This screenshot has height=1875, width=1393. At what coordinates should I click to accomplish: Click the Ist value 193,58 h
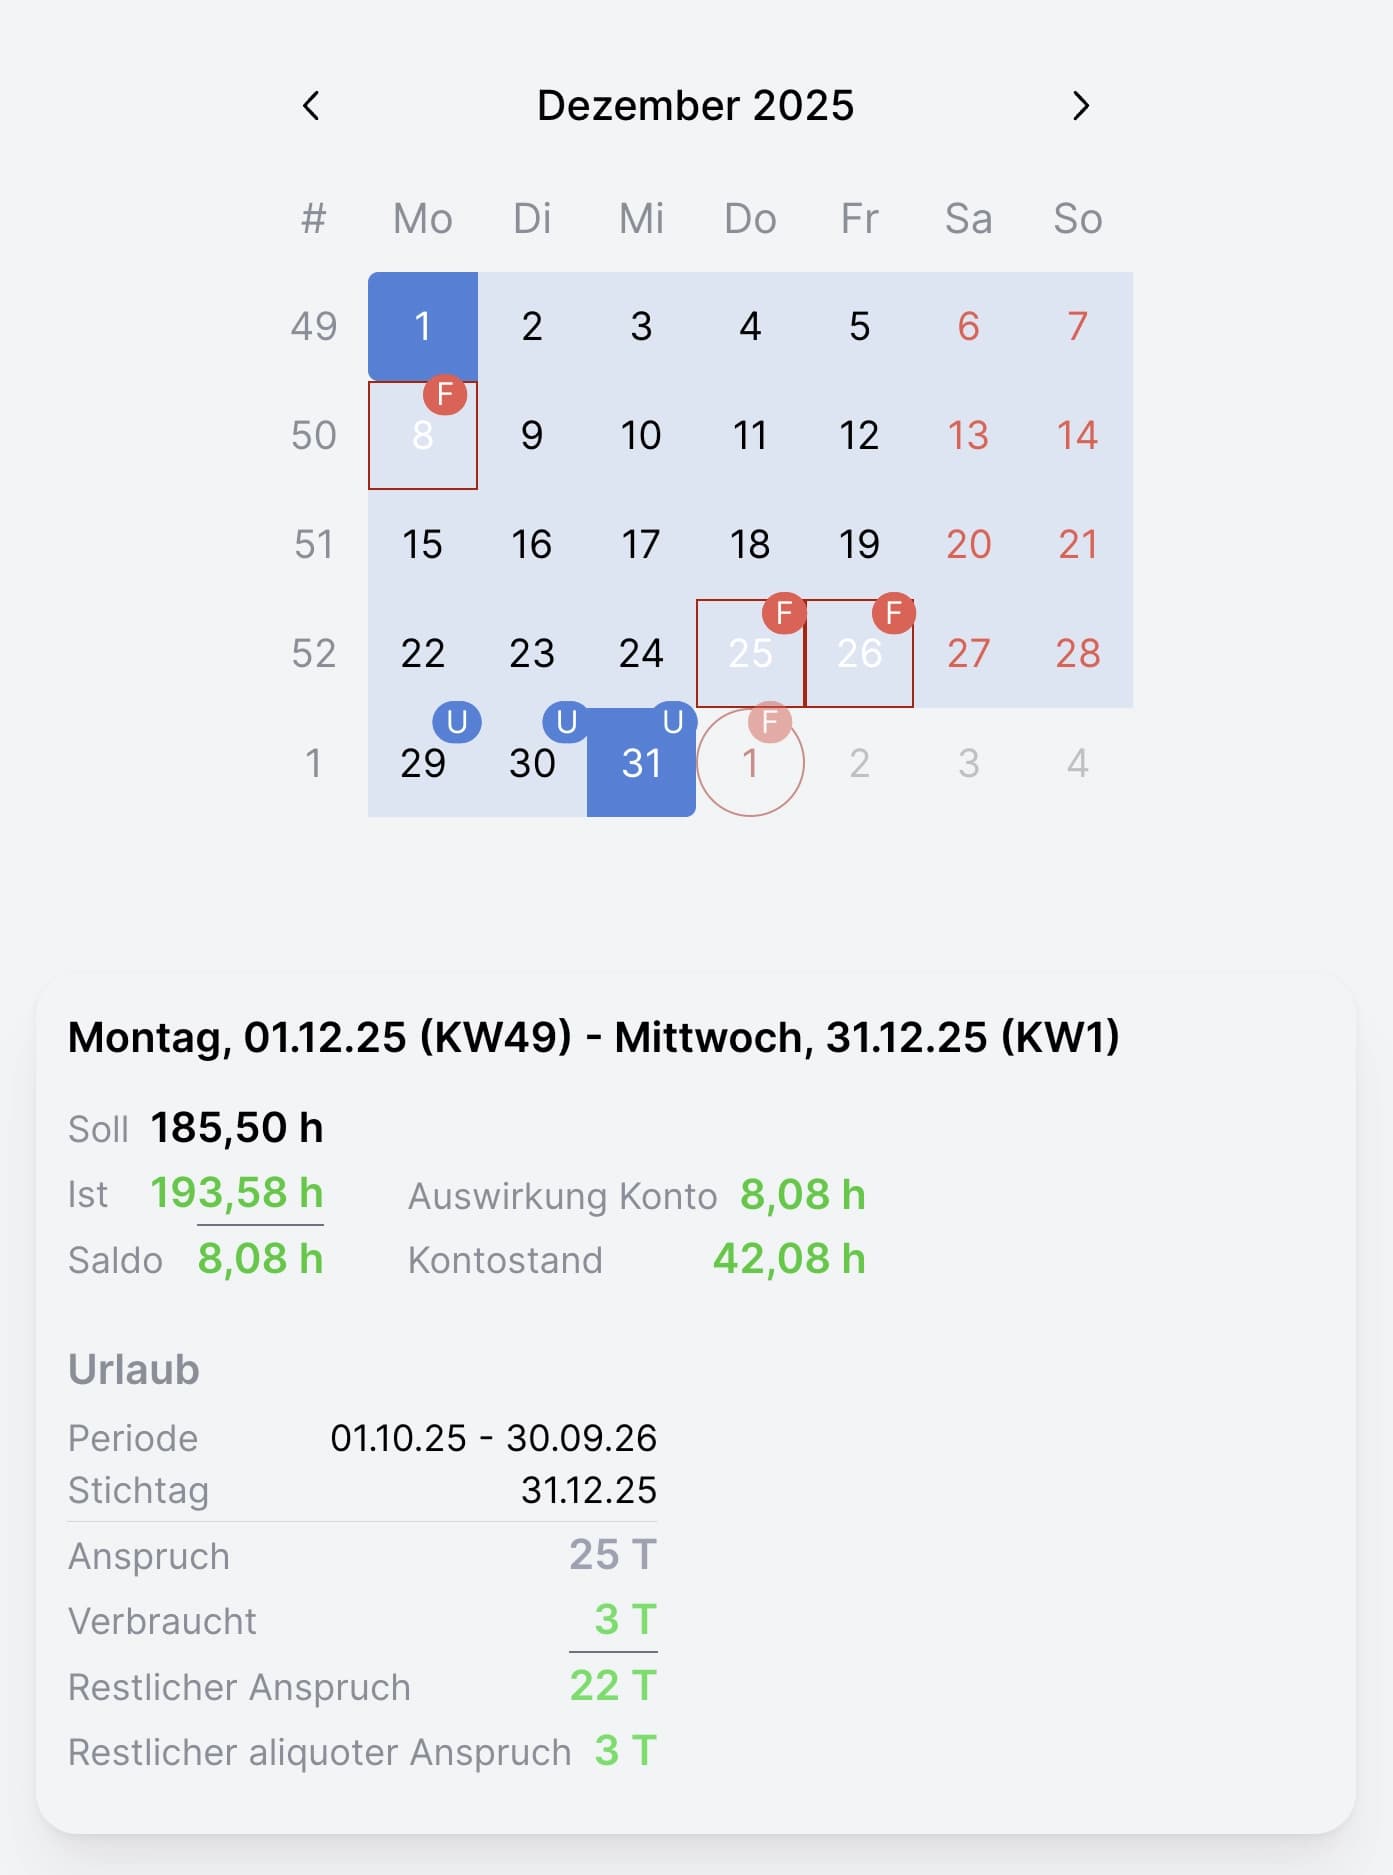tap(237, 1193)
